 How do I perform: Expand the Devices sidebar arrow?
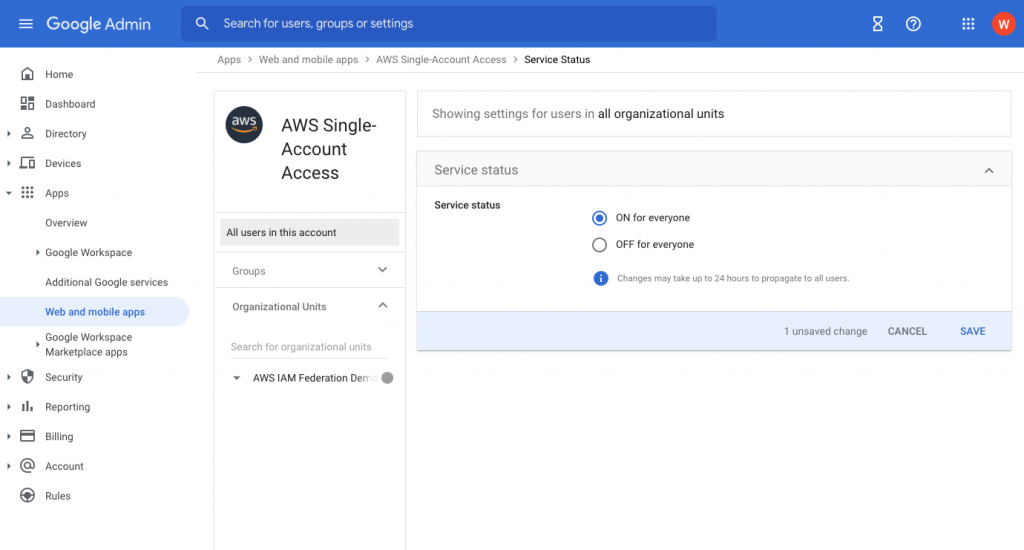click(9, 163)
